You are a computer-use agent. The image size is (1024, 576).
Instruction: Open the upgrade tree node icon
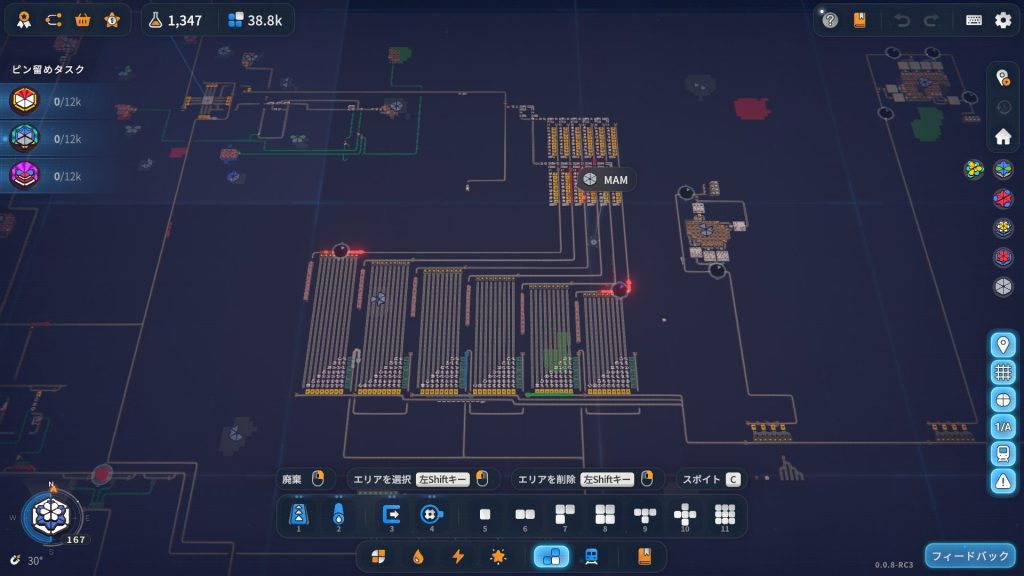point(53,20)
